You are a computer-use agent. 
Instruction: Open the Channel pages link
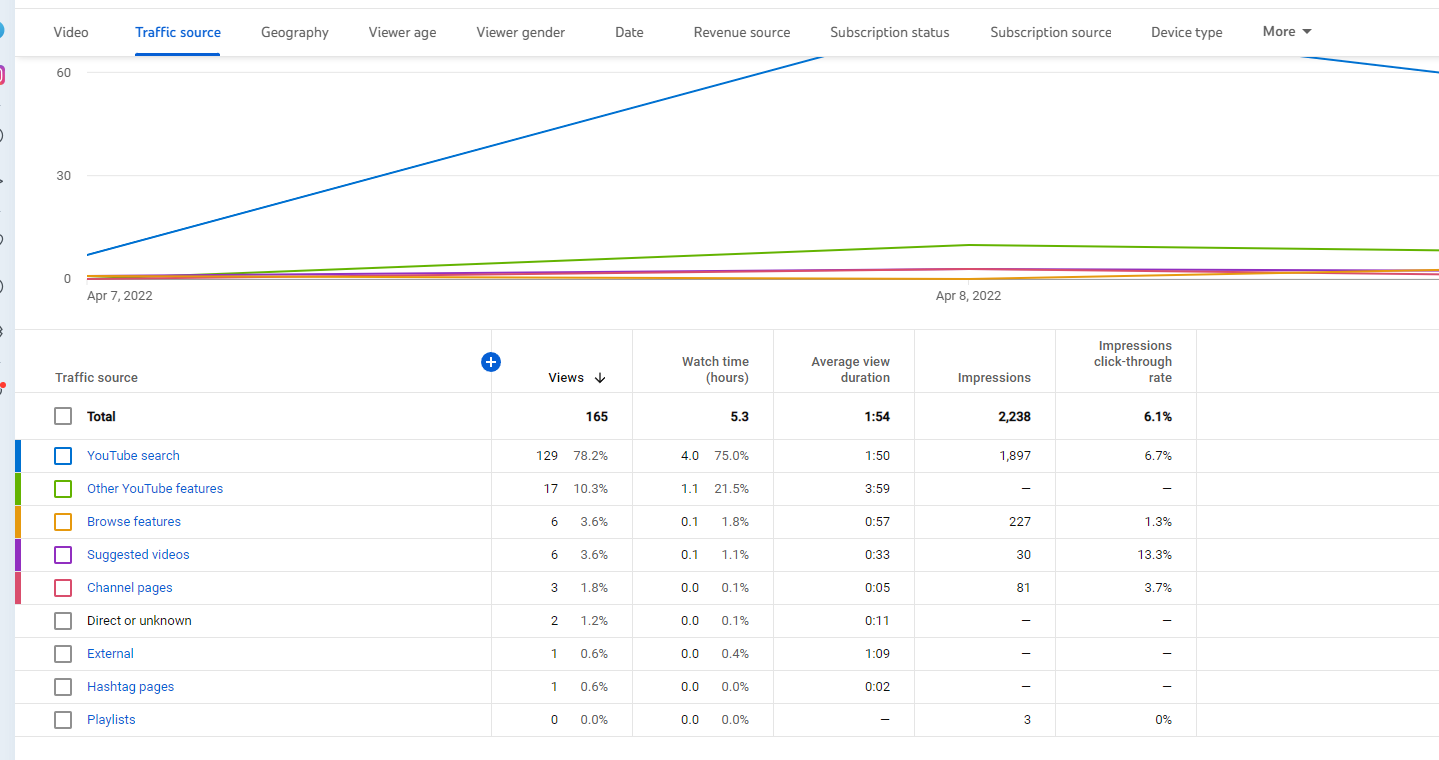pyautogui.click(x=130, y=587)
